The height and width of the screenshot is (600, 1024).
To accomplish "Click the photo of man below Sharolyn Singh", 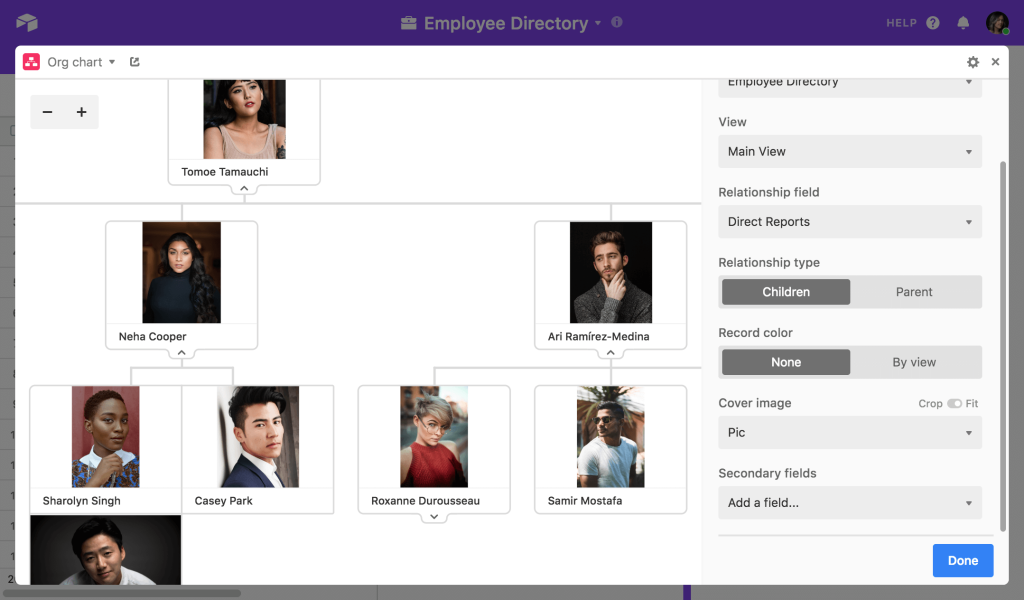I will click(106, 550).
